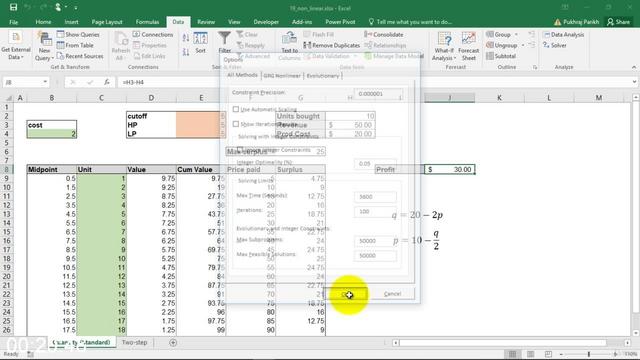Click Tell me what you want to do
This screenshot has width=640, height=360.
tap(410, 22)
